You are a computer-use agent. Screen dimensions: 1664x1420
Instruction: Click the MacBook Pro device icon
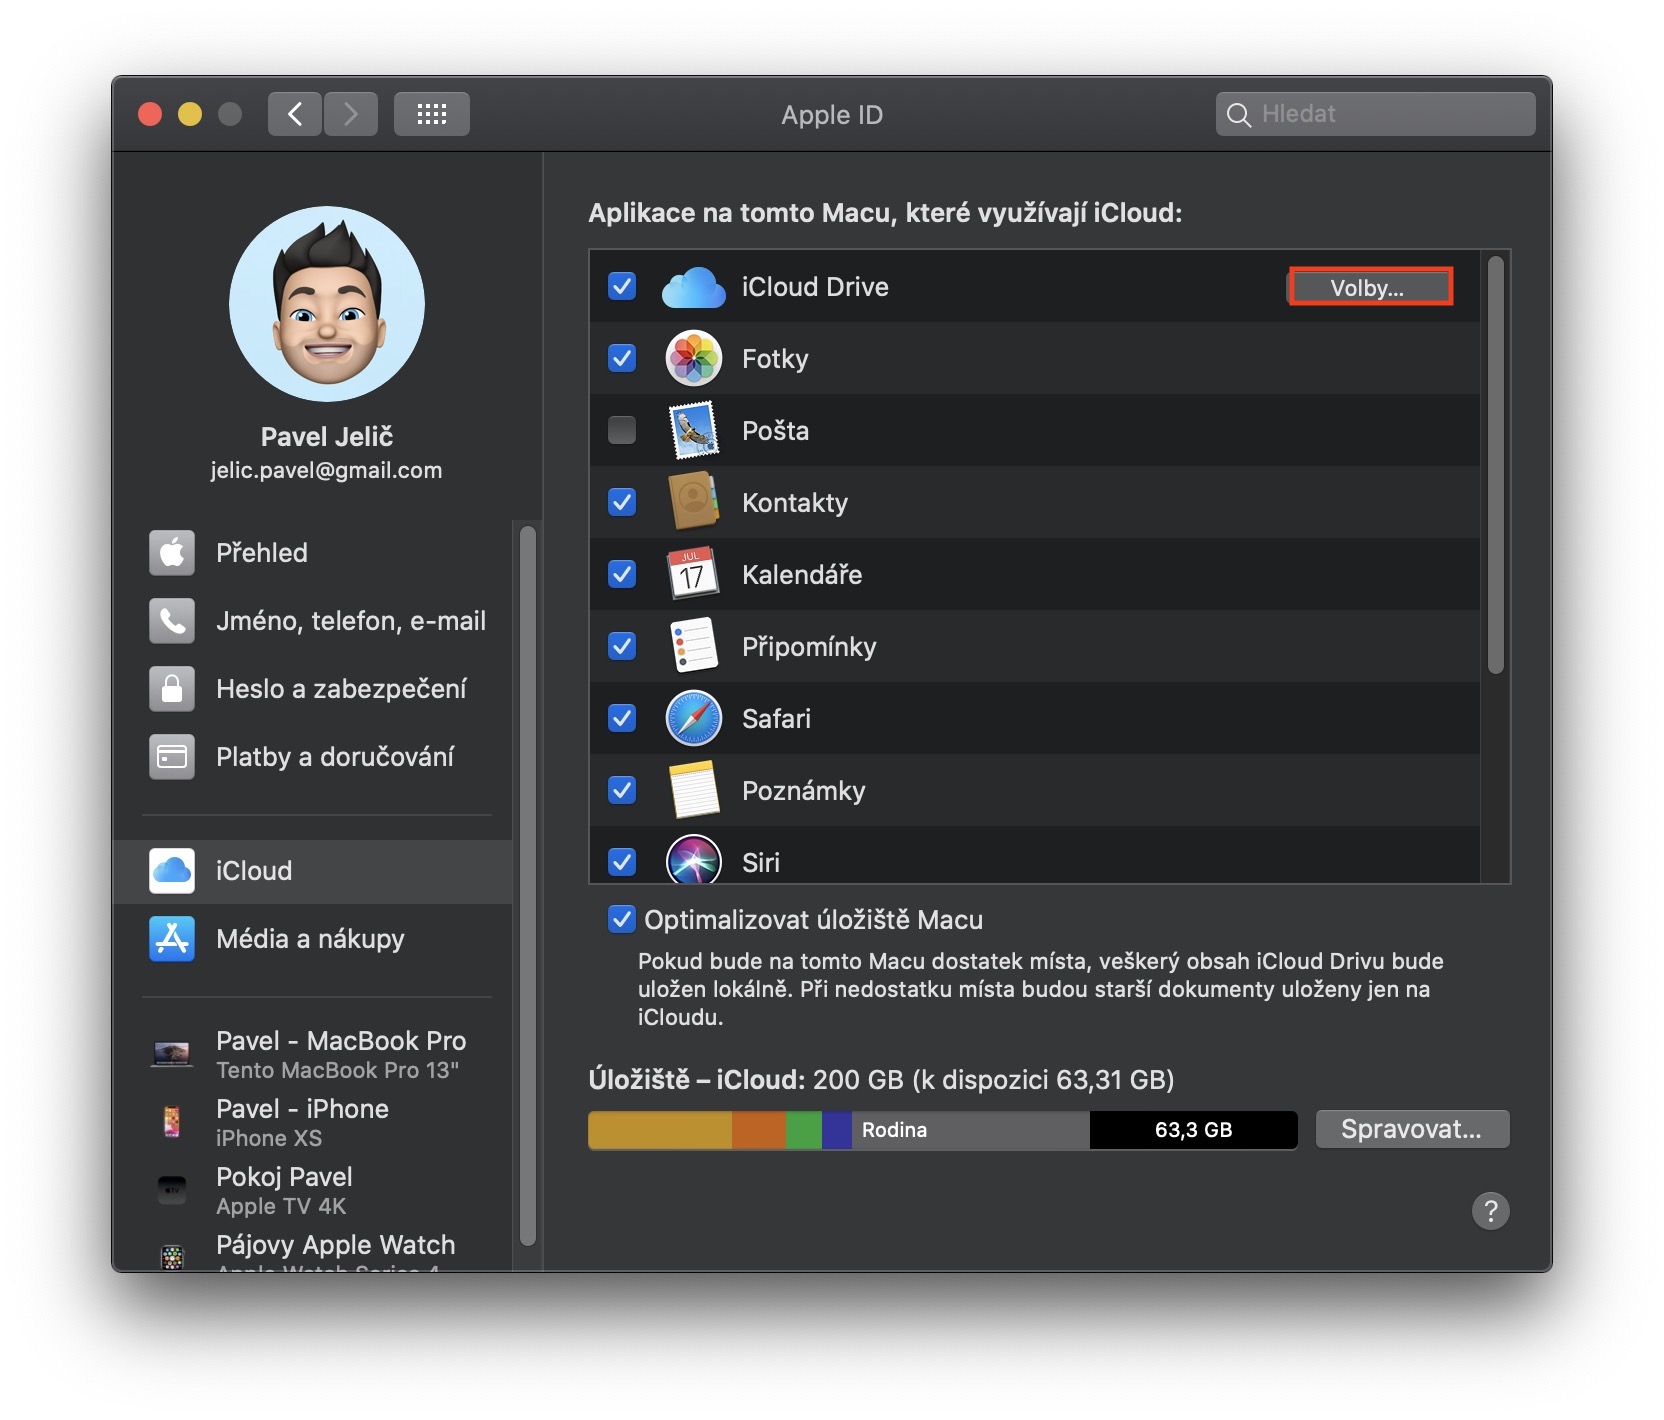[x=172, y=1054]
